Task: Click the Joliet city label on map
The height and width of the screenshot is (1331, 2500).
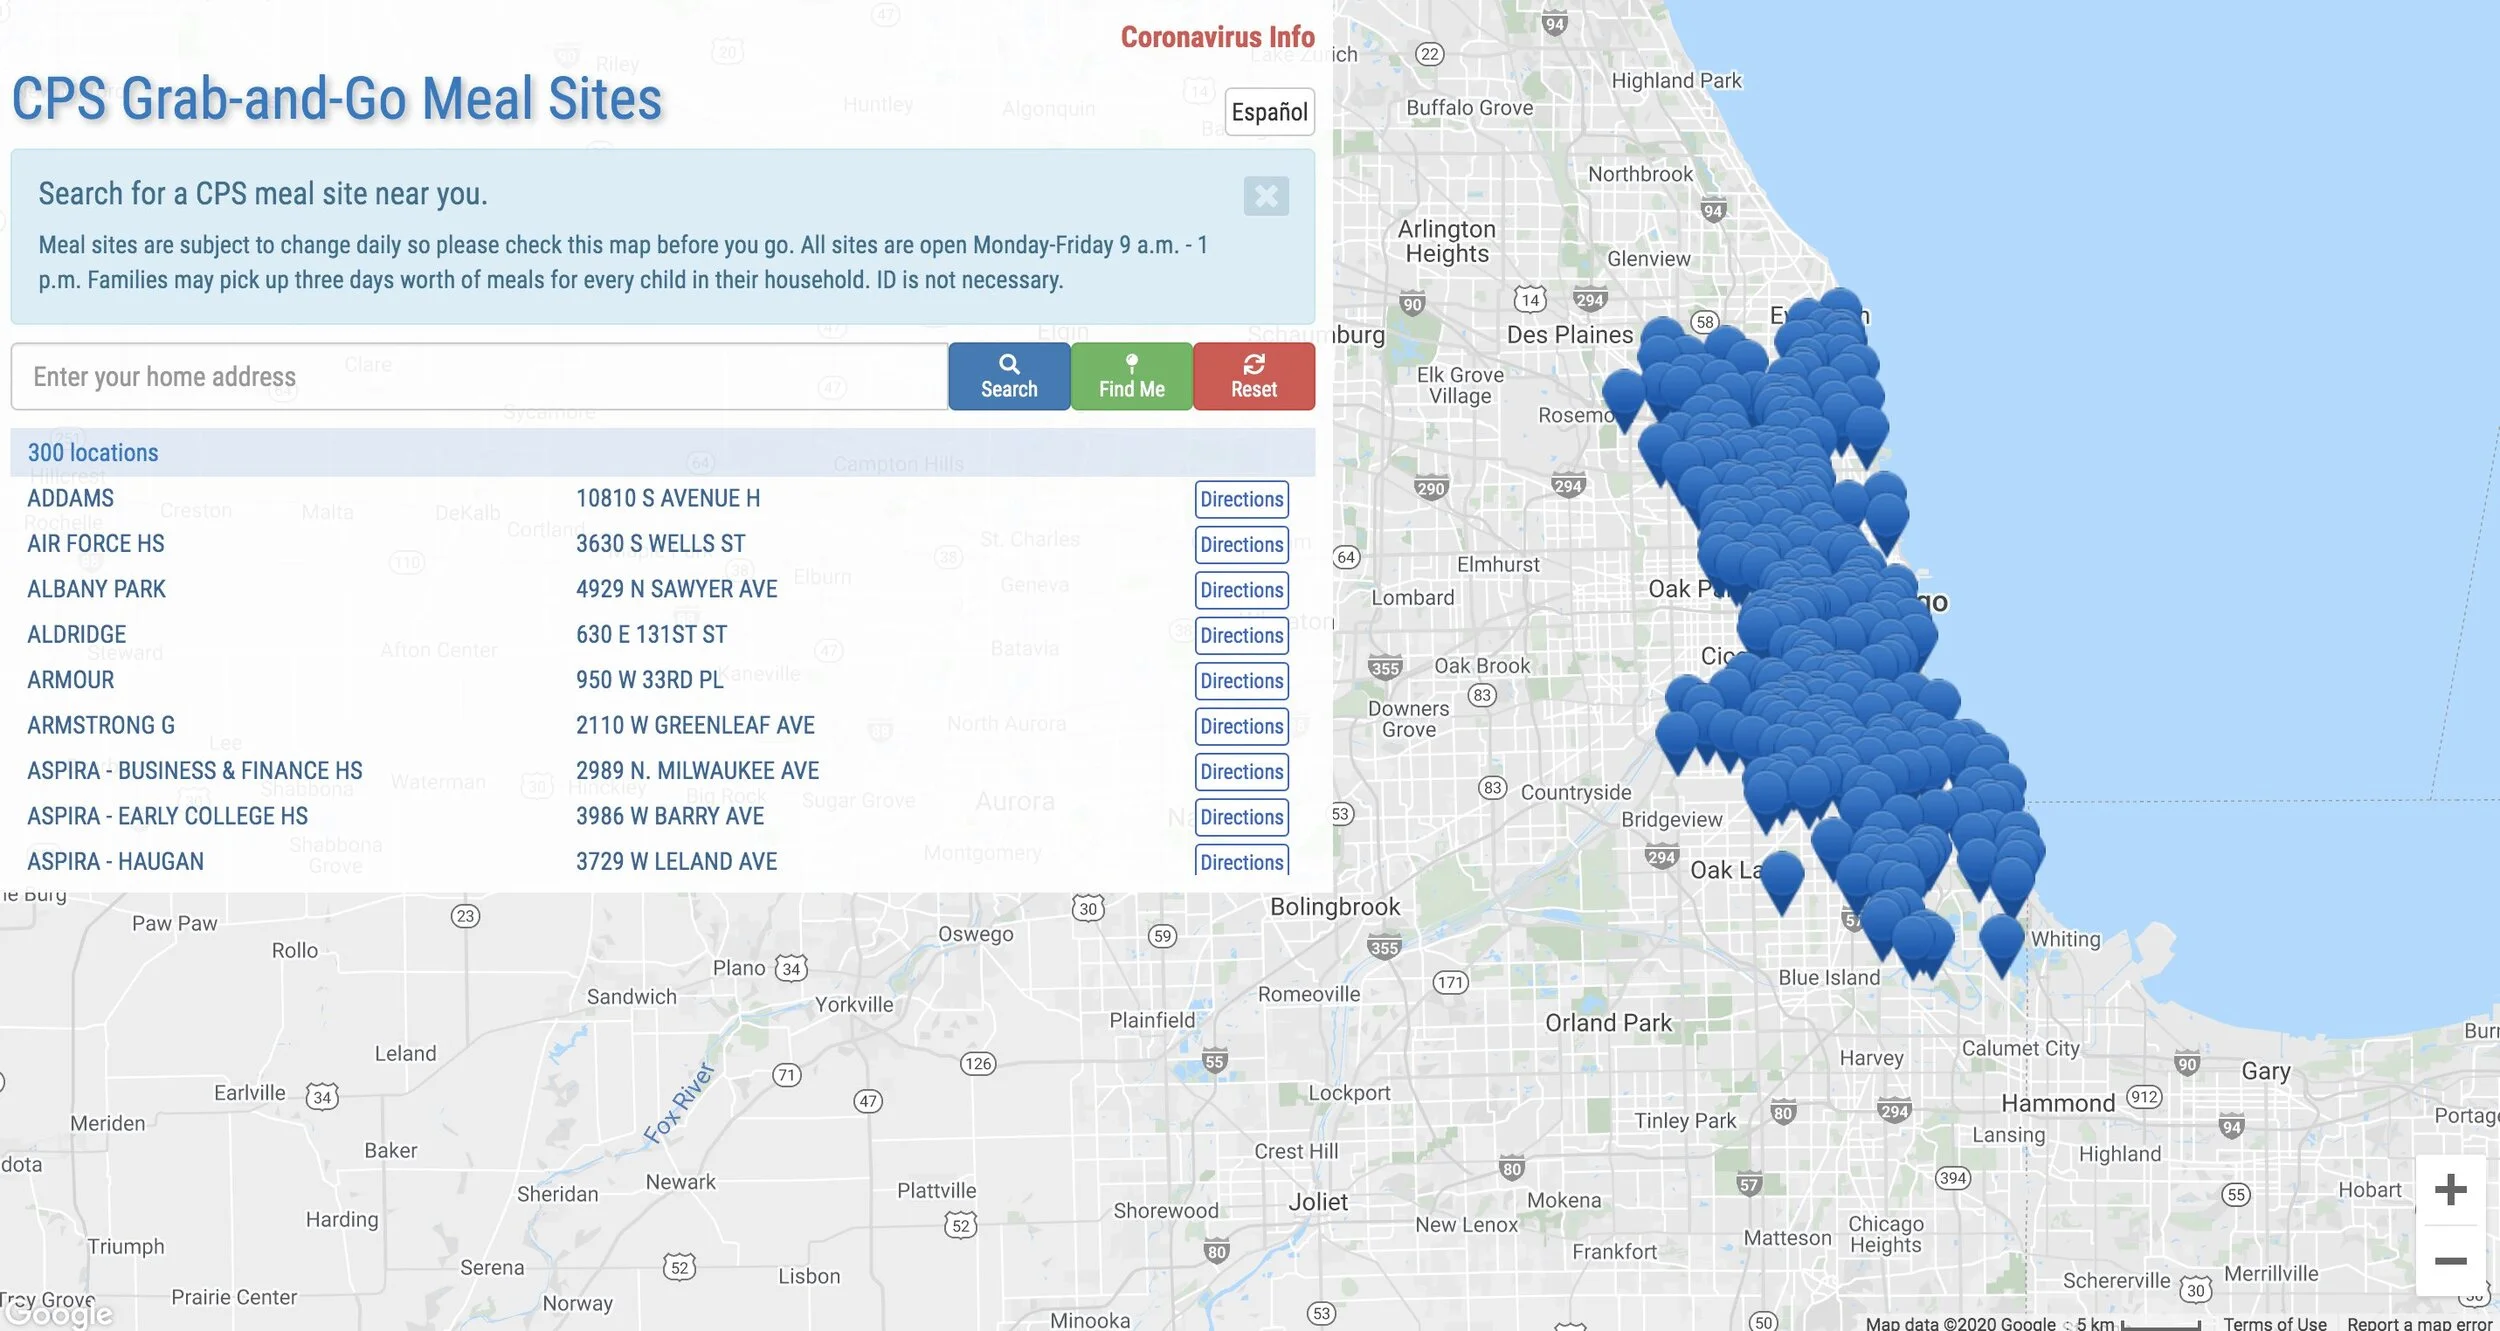Action: pos(1318,1202)
